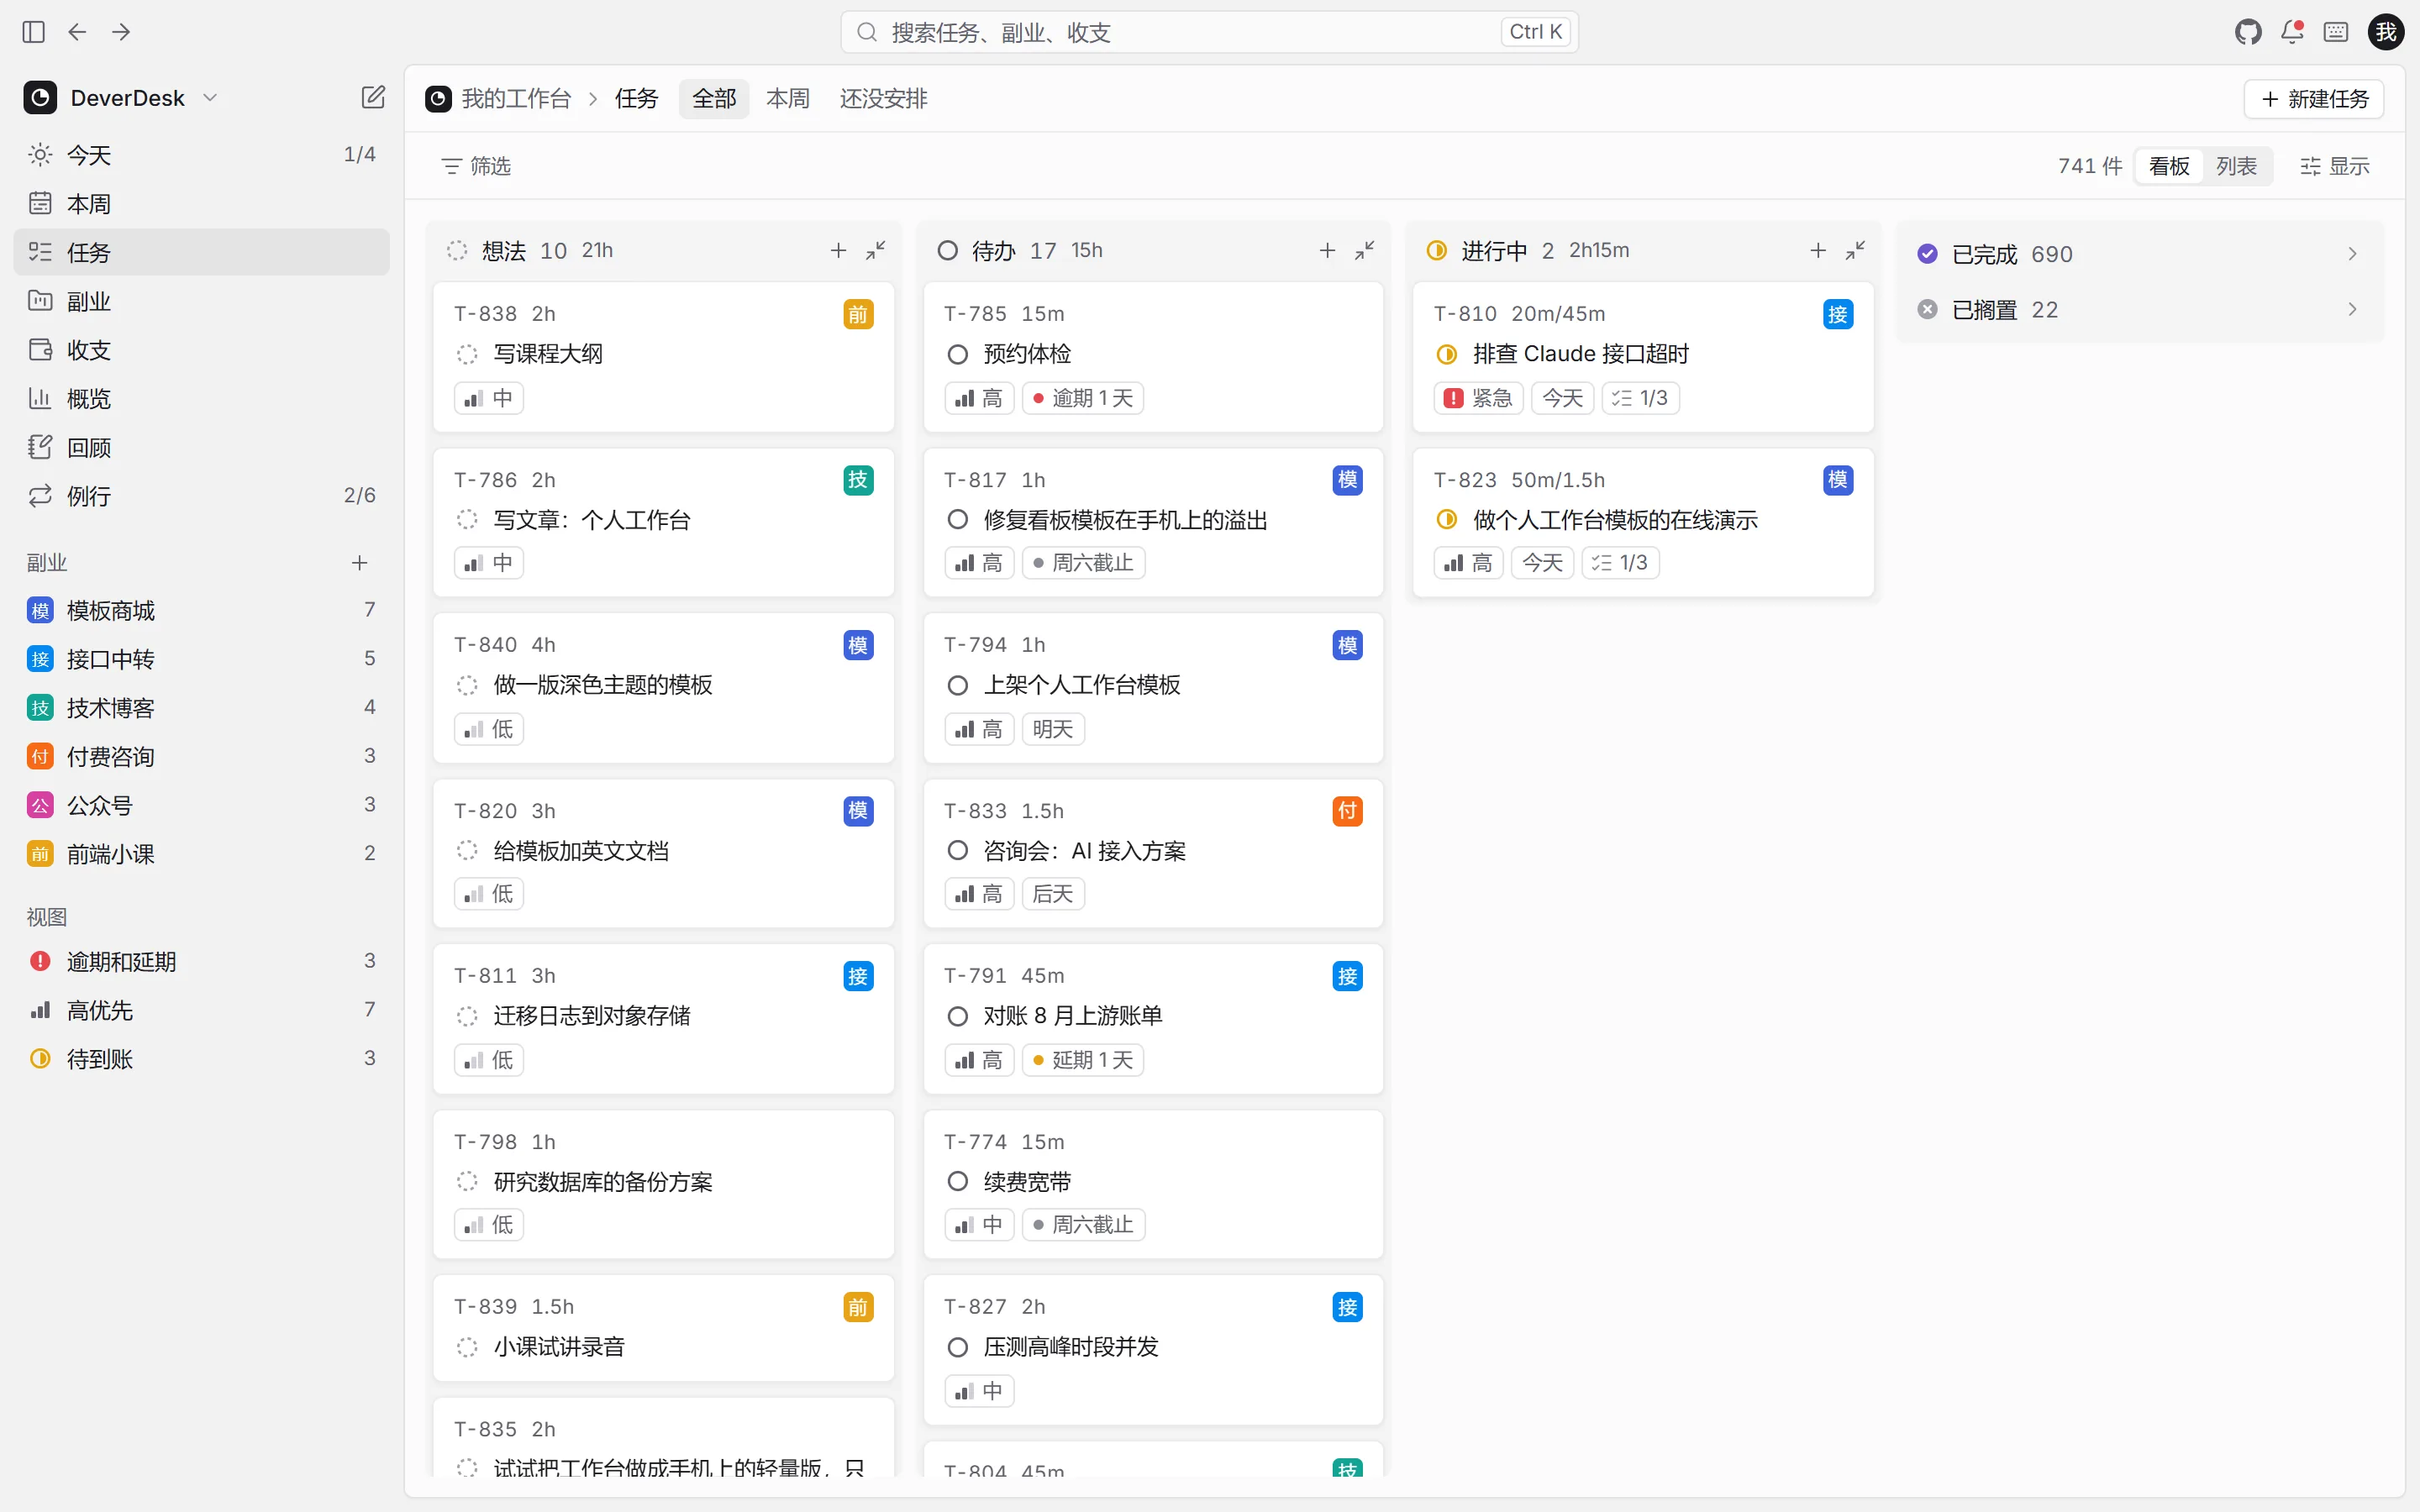Screen dimensions: 2420x1512
Task: Expand the 已搁置 22 group
Action: (x=2140, y=310)
